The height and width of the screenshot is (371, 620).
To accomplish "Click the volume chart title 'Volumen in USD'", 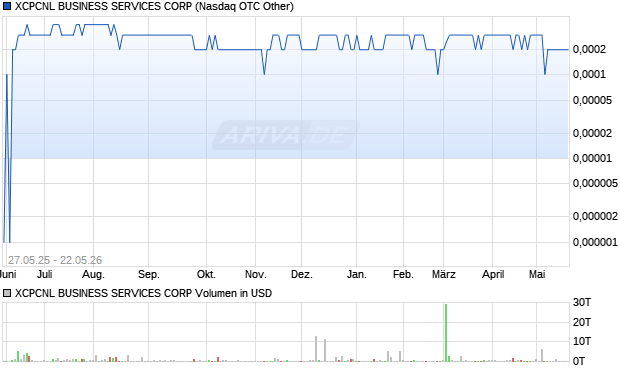I will (233, 293).
